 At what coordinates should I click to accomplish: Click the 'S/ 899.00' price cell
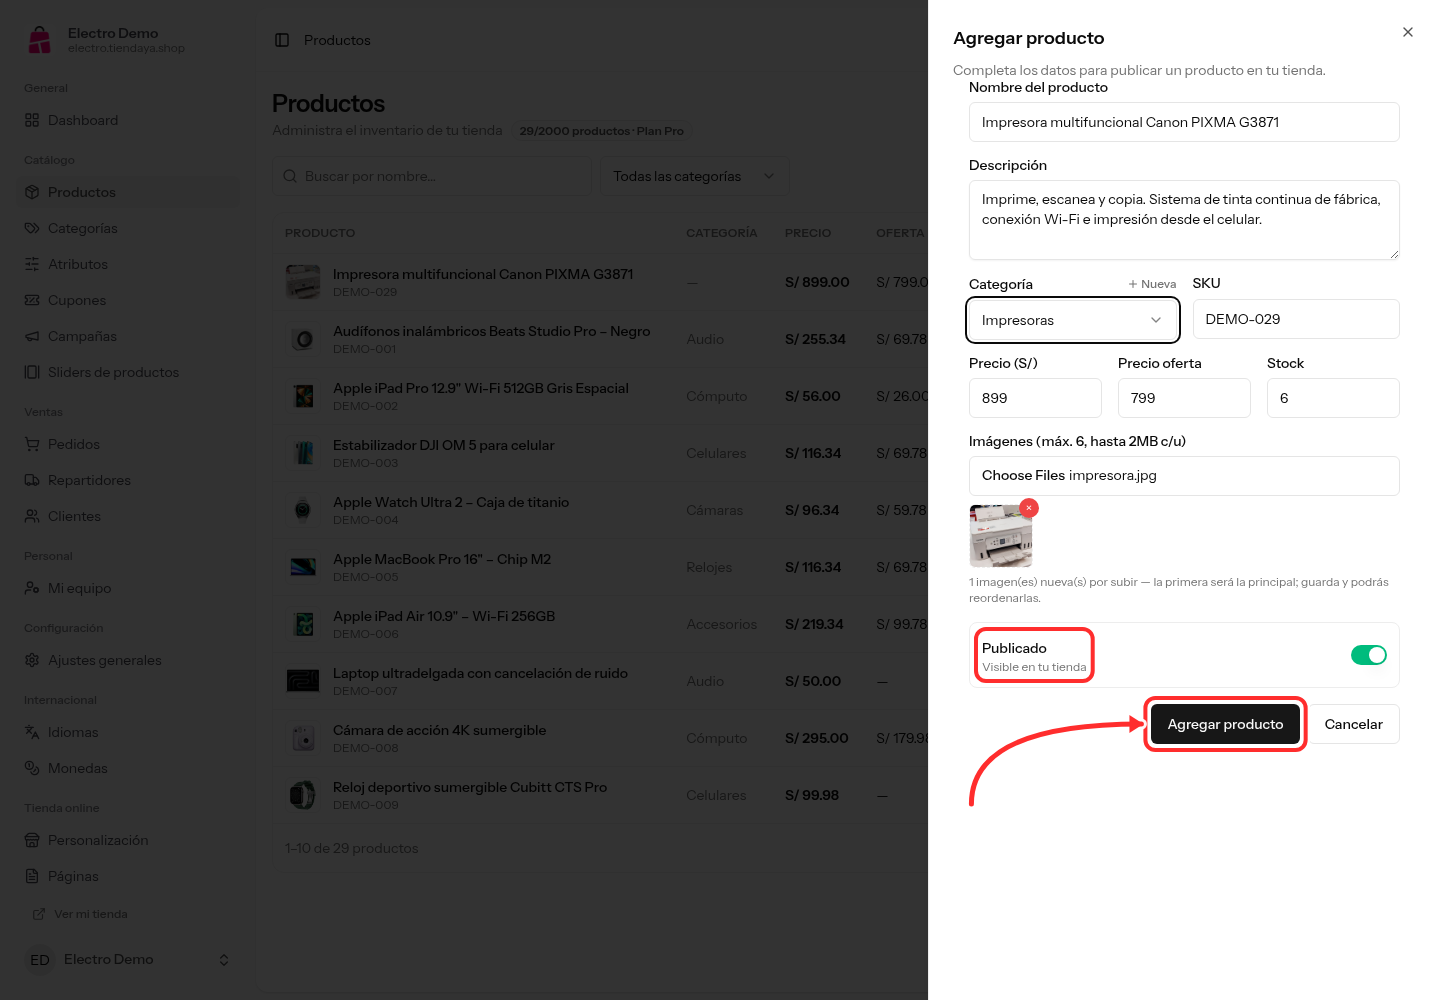[x=817, y=282]
